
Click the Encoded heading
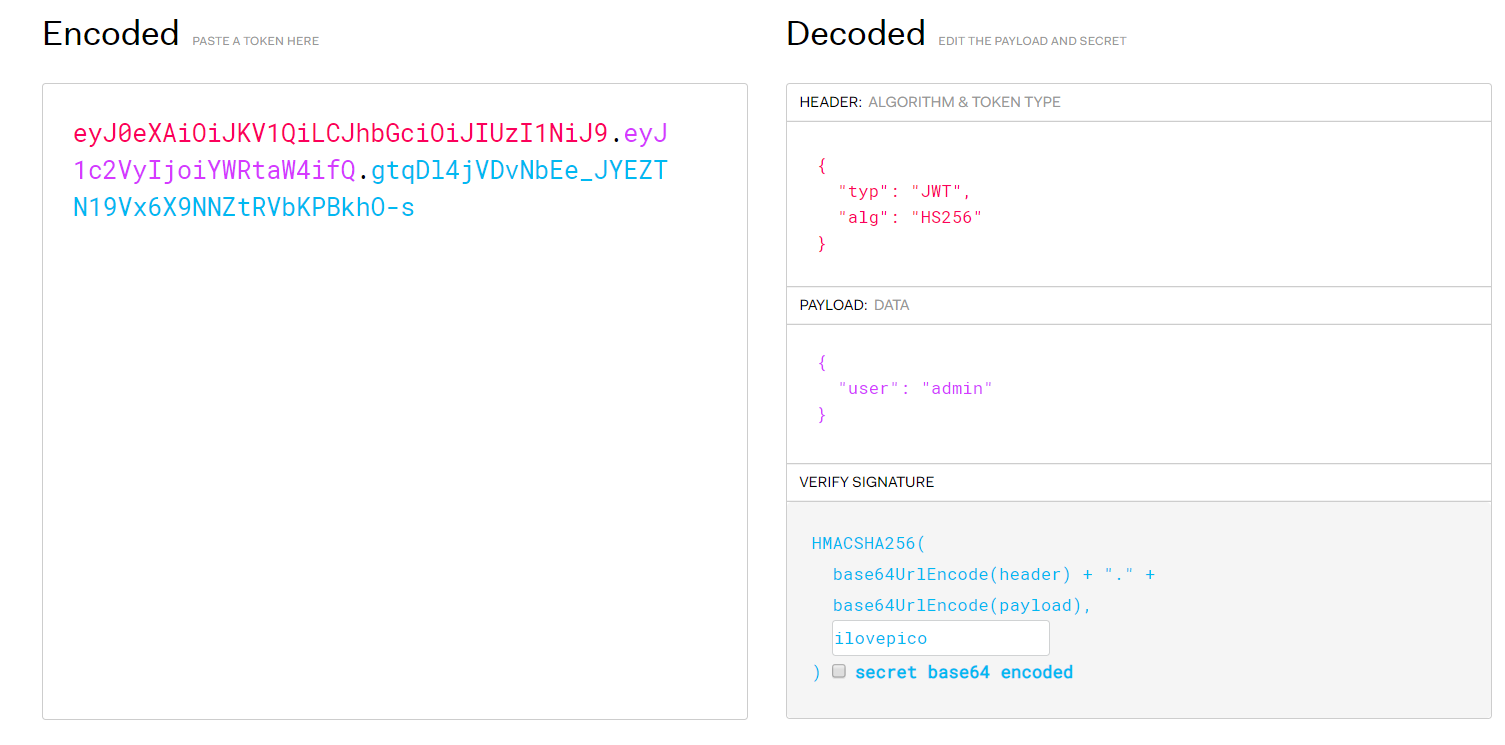[110, 34]
